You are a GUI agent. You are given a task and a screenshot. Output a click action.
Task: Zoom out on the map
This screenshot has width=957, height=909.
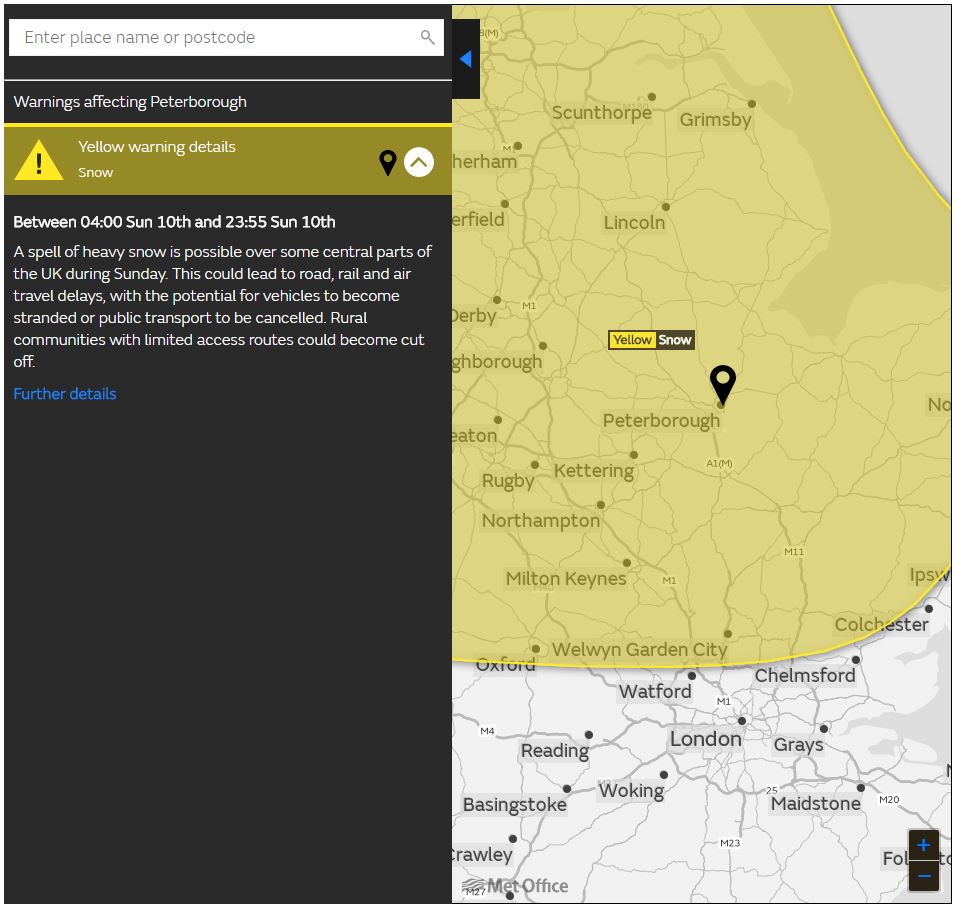(x=923, y=876)
